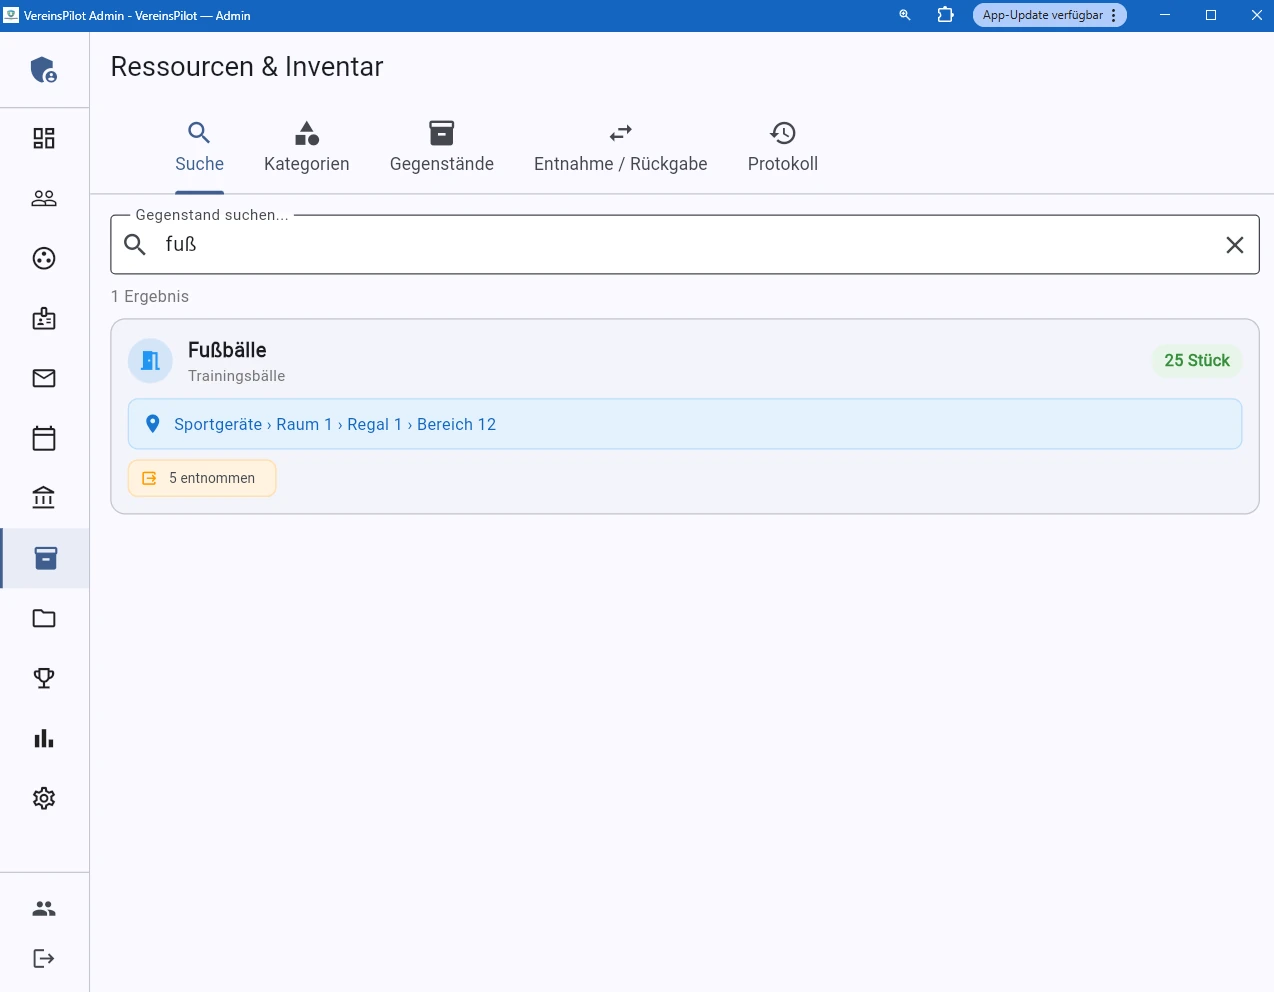
Task: Click the '5 entnommen' chip
Action: (x=202, y=478)
